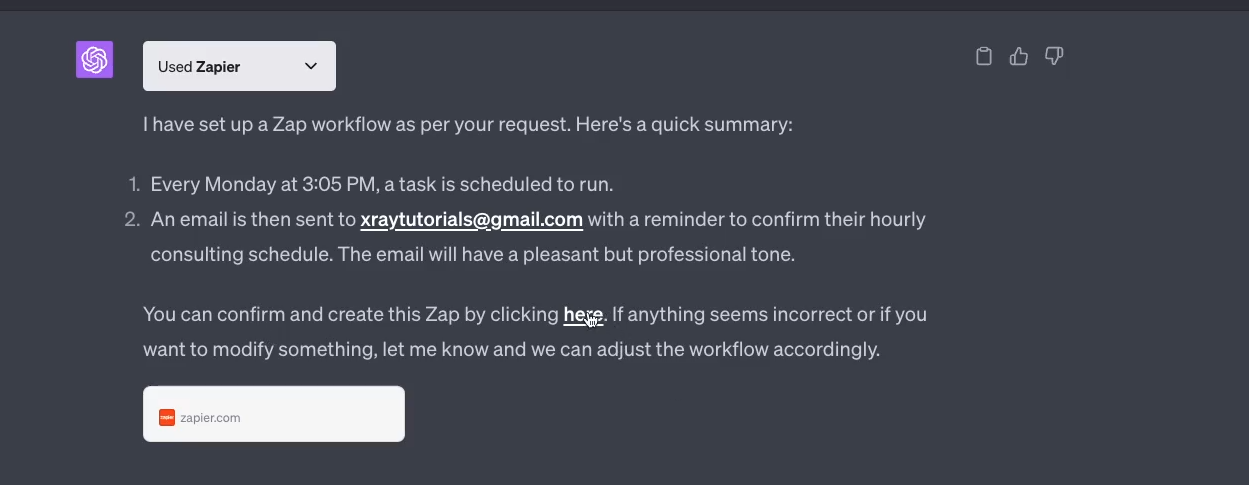Screen dimensions: 1249x485
Task: Click the list number 1 marker
Action: click(x=134, y=185)
